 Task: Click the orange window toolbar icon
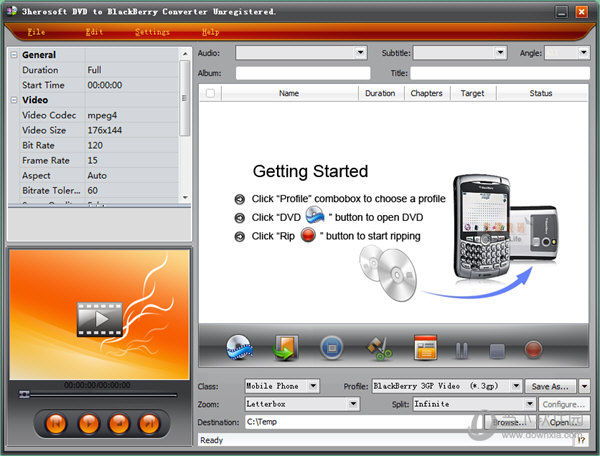(x=426, y=348)
